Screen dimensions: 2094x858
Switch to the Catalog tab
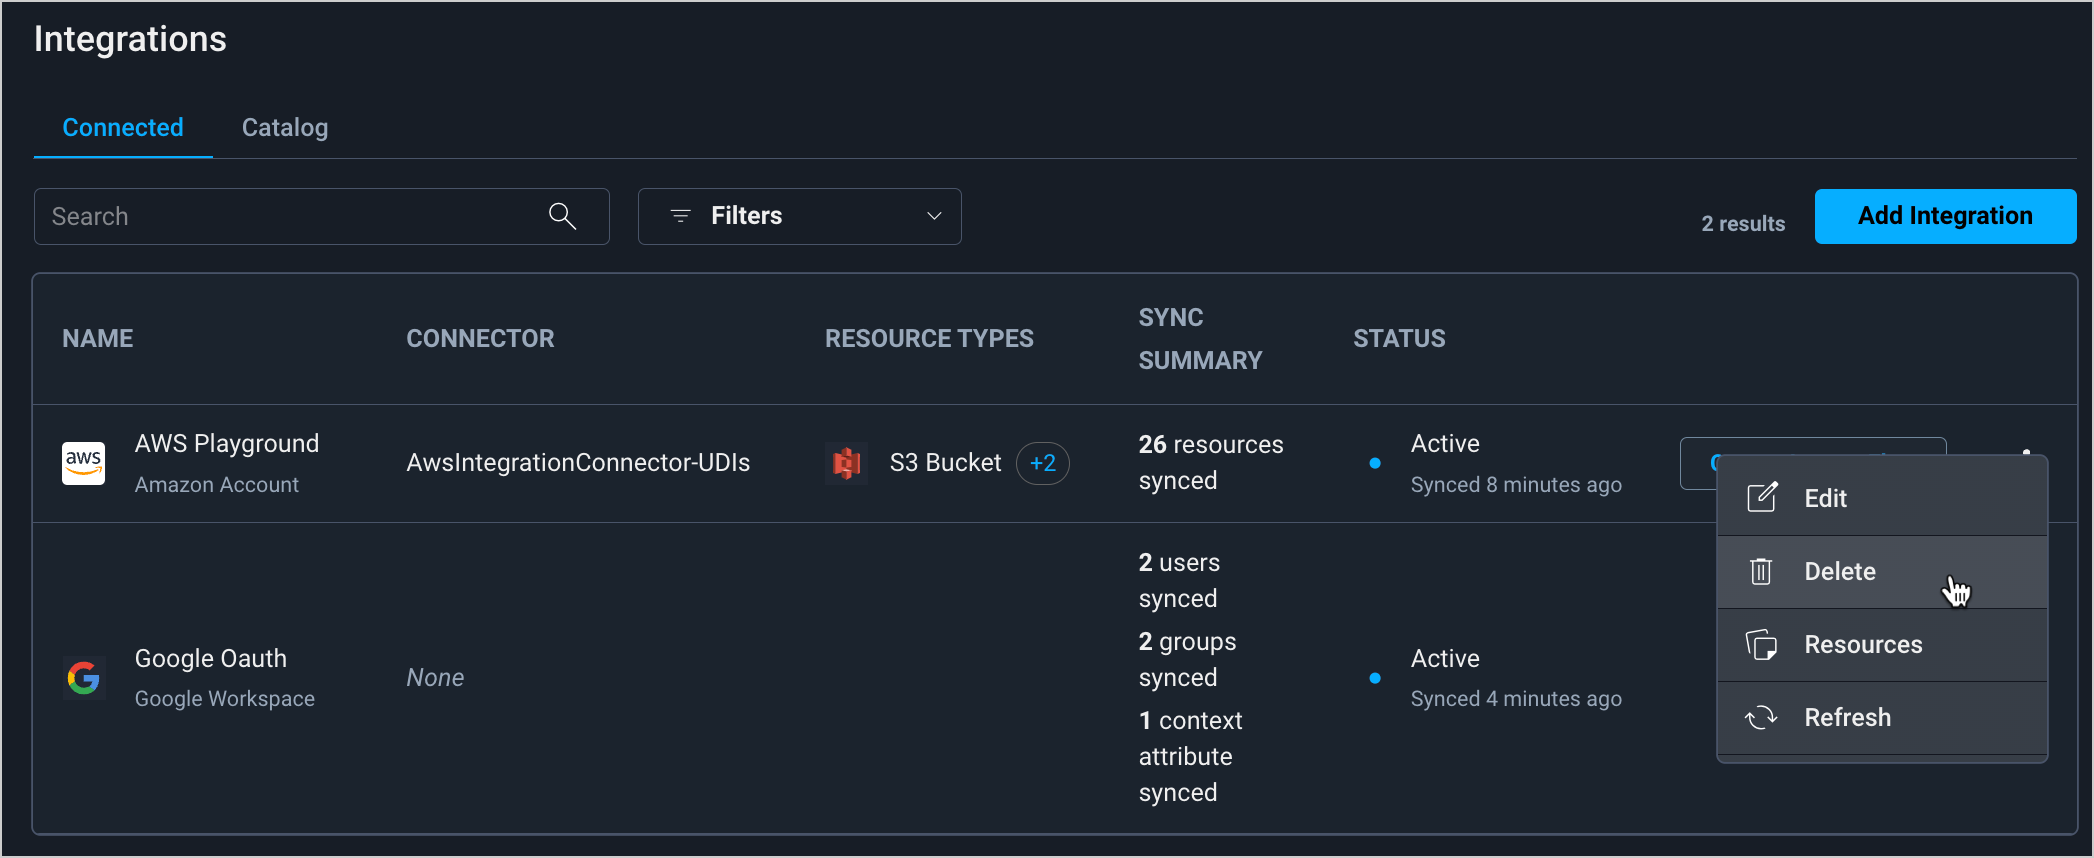(x=285, y=128)
